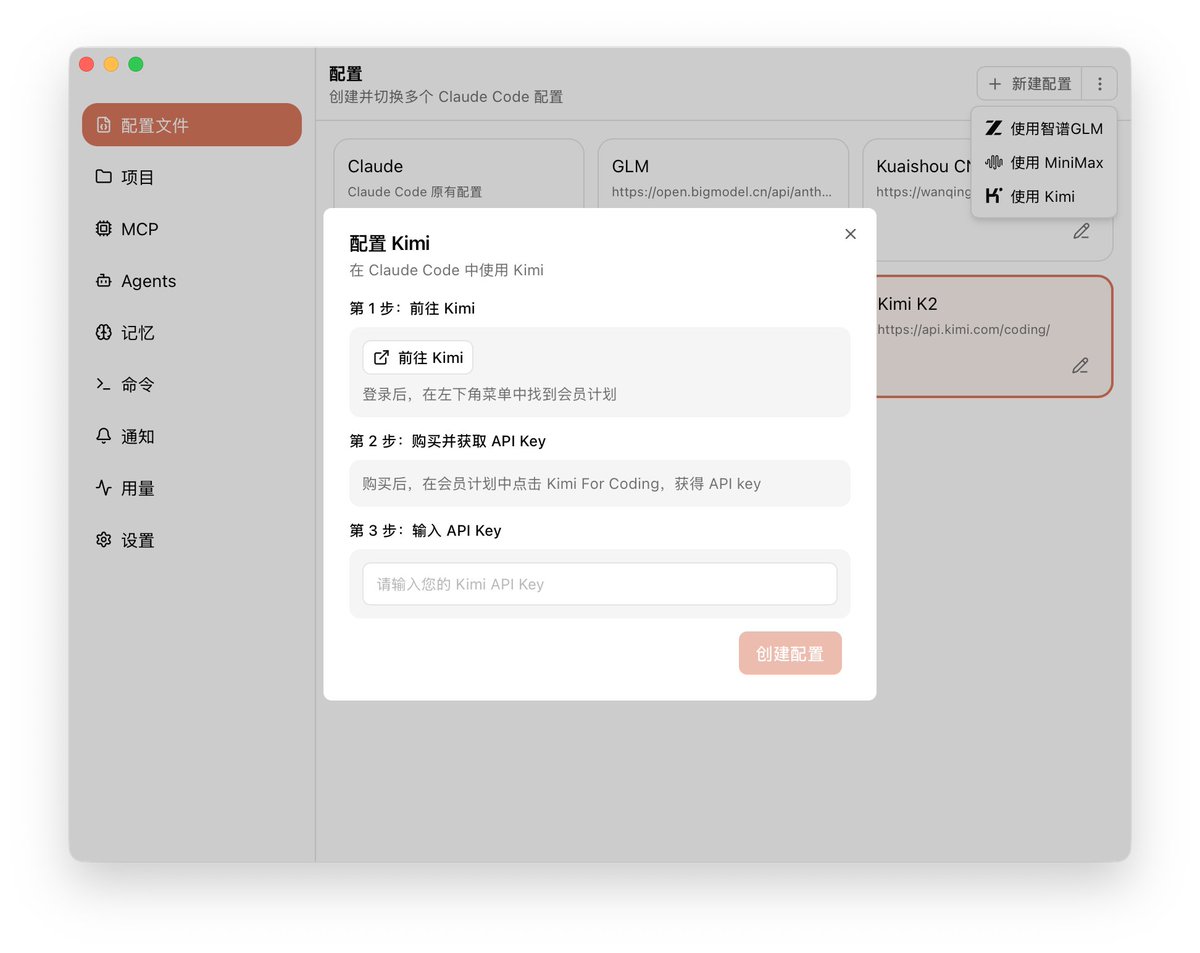Choose 使用 MiniMax from the menu
This screenshot has width=1200, height=953.
click(x=1044, y=162)
